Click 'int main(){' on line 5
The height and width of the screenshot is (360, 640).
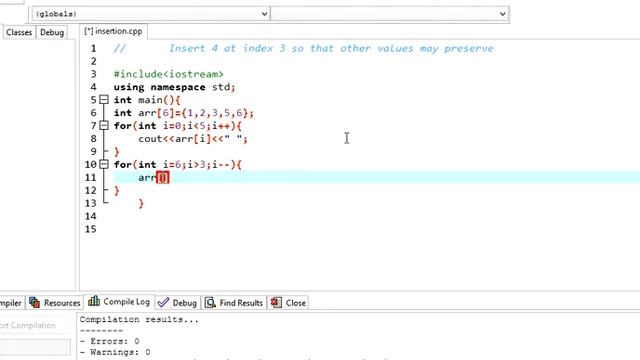(147, 100)
